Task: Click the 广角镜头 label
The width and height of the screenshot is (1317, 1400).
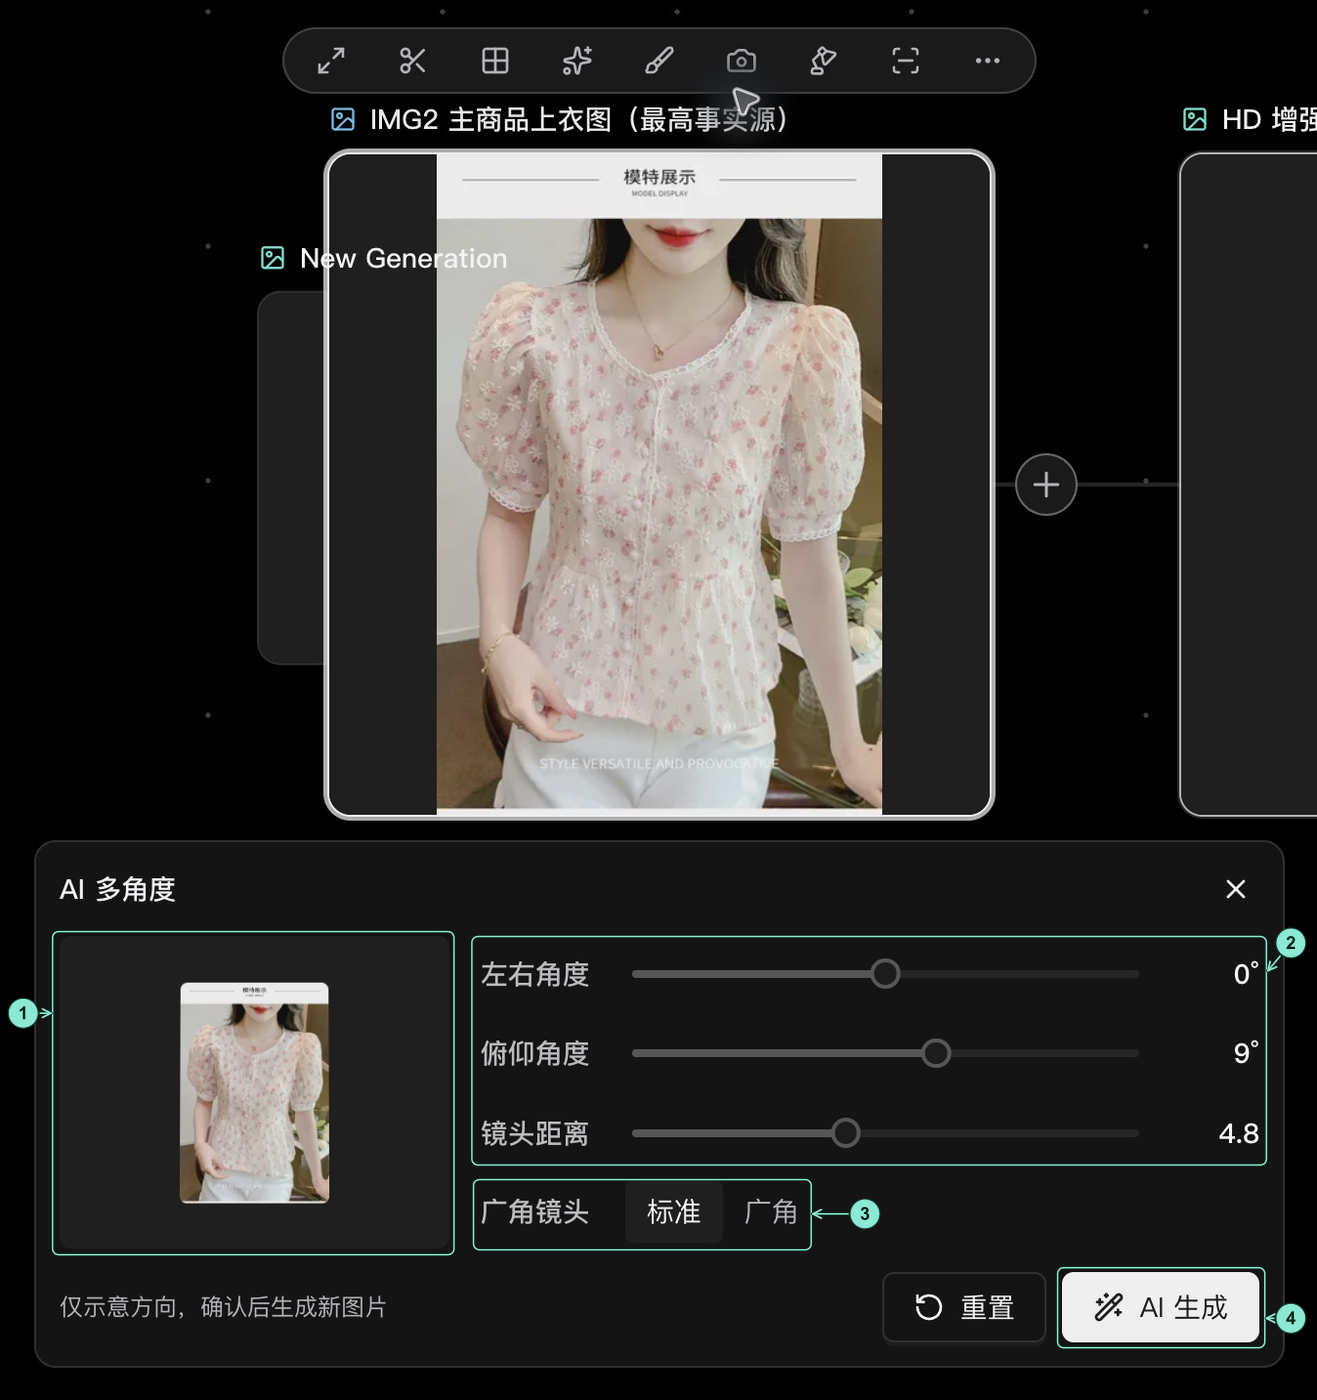Action: (x=535, y=1212)
